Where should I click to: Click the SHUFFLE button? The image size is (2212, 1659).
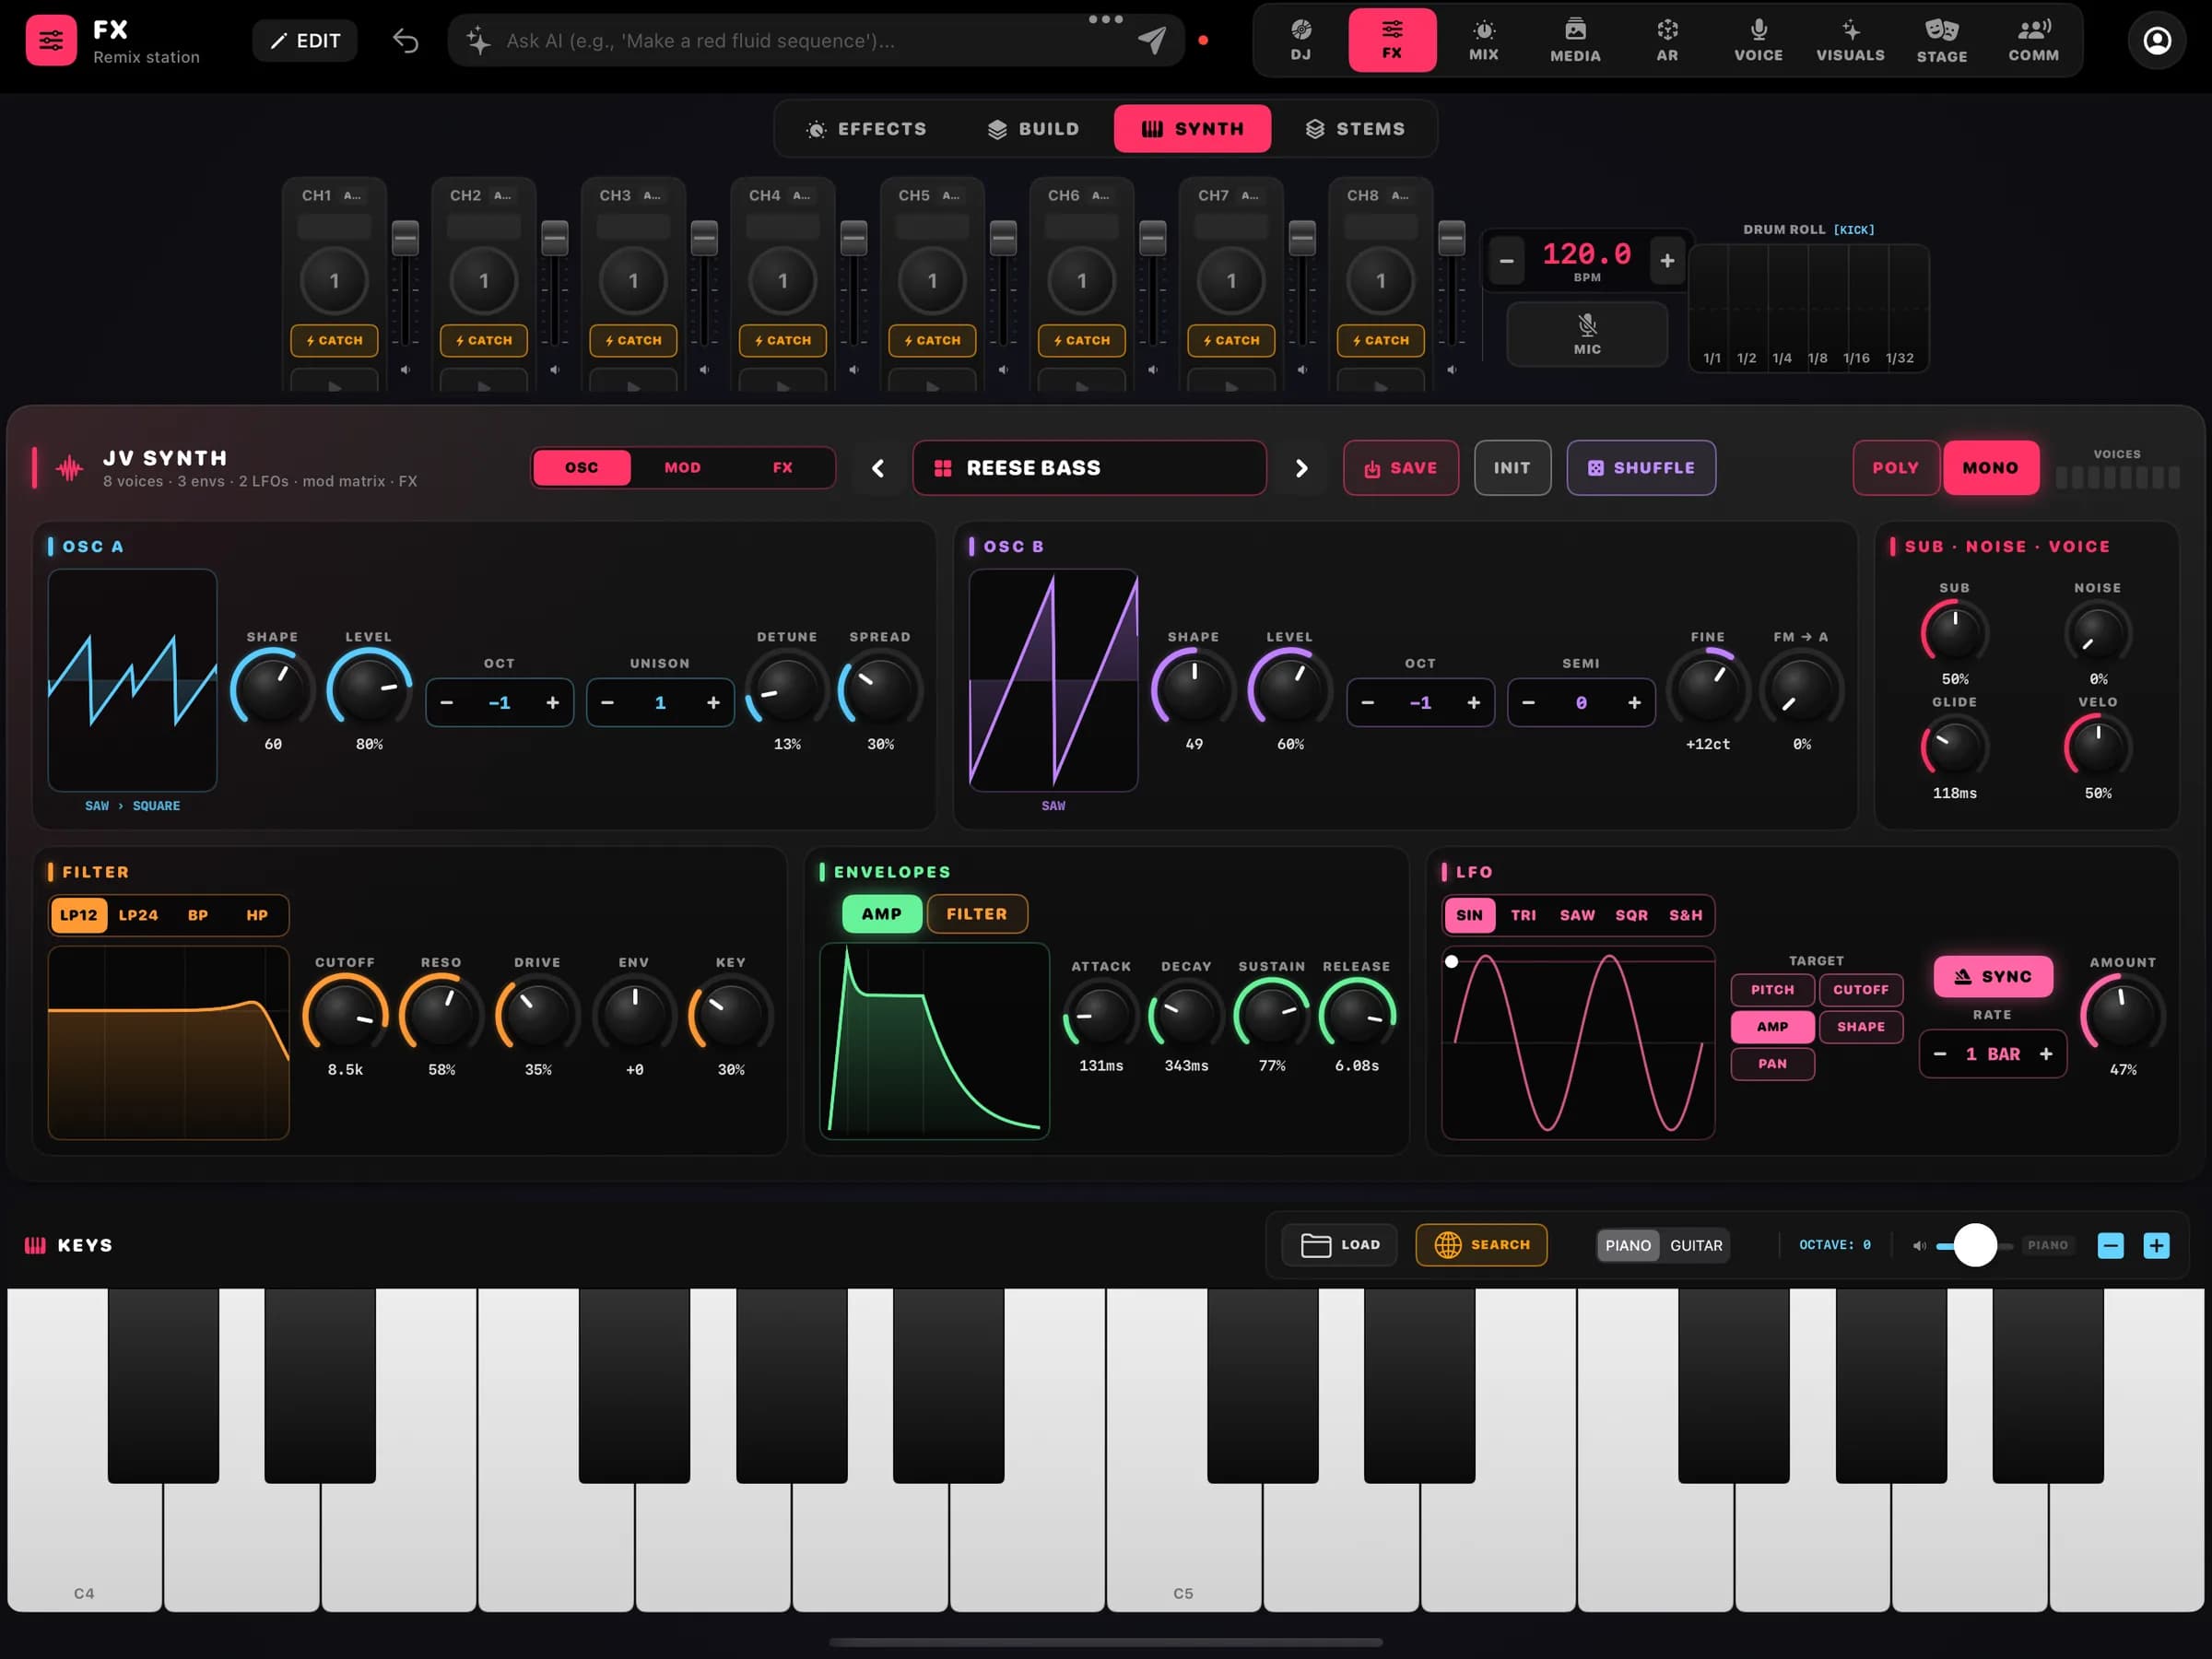point(1641,468)
